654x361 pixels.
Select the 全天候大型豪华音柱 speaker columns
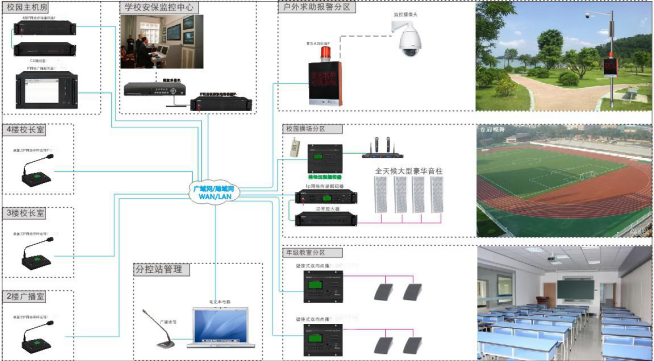pyautogui.click(x=408, y=194)
